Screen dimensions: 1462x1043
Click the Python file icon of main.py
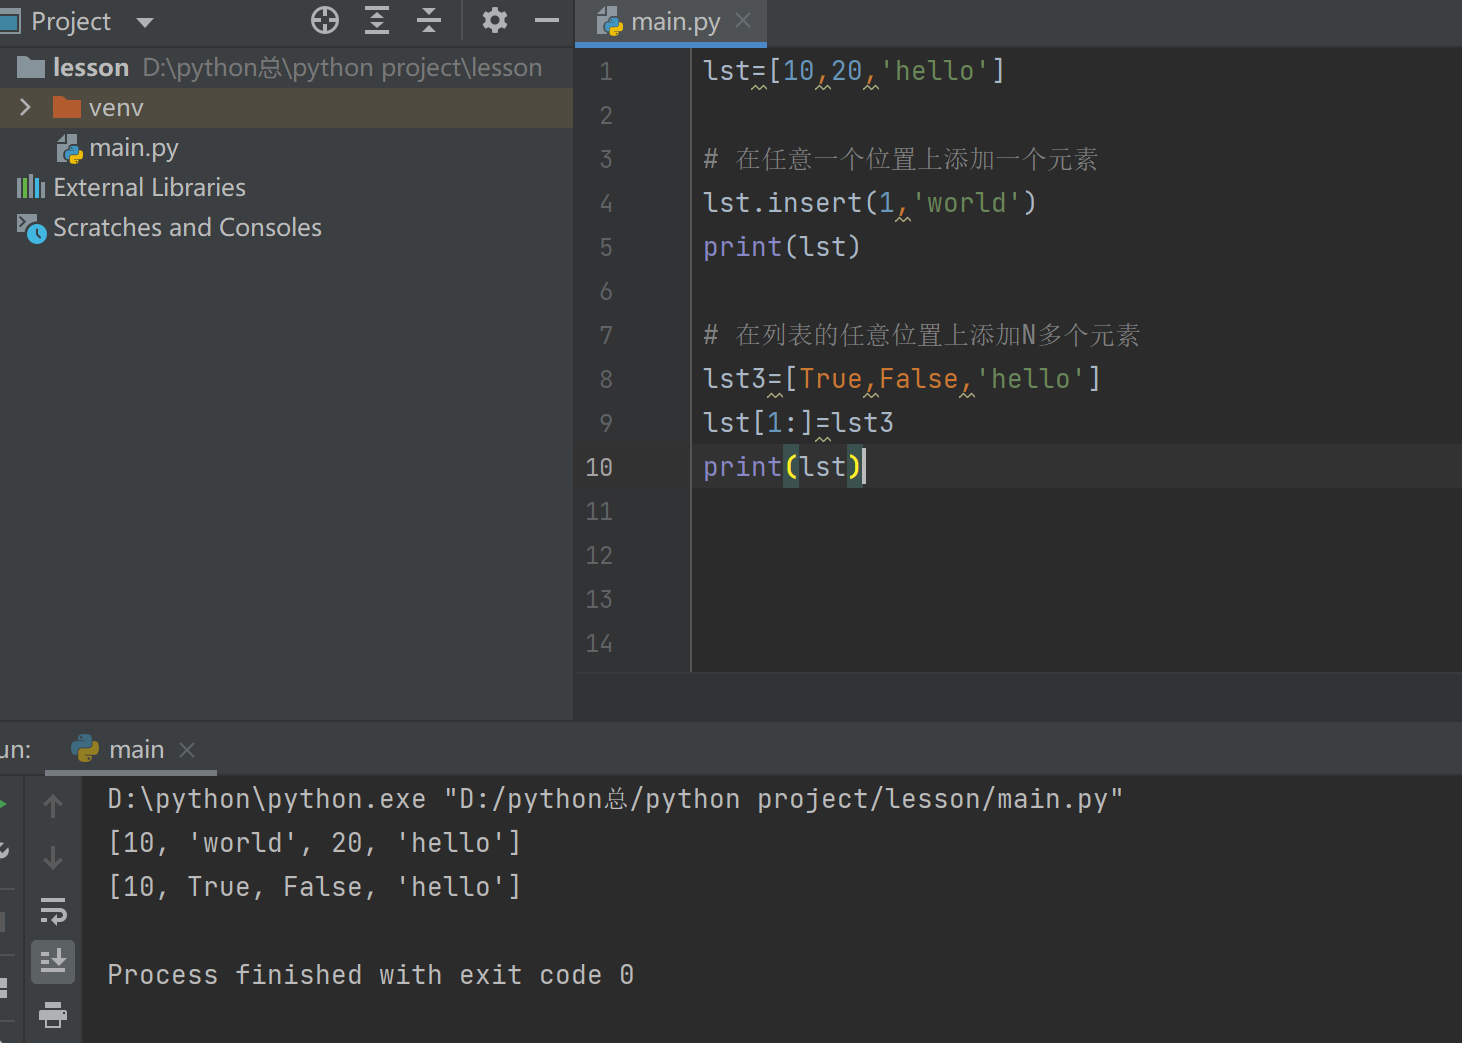(x=70, y=149)
